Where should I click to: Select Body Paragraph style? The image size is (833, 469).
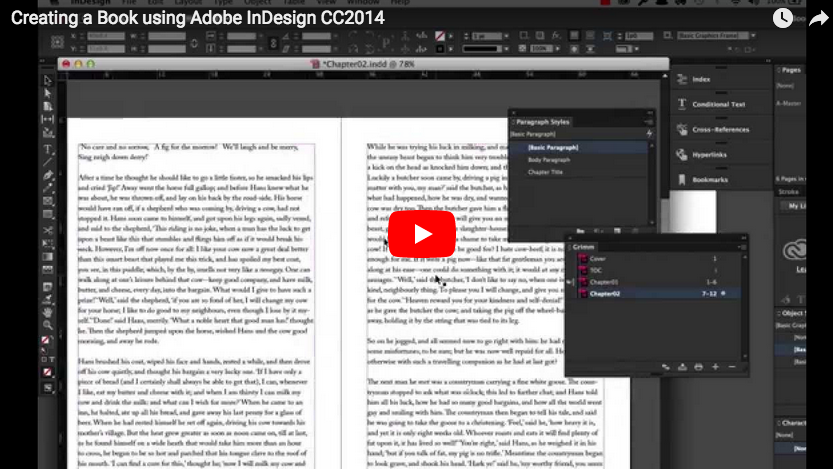coord(552,160)
